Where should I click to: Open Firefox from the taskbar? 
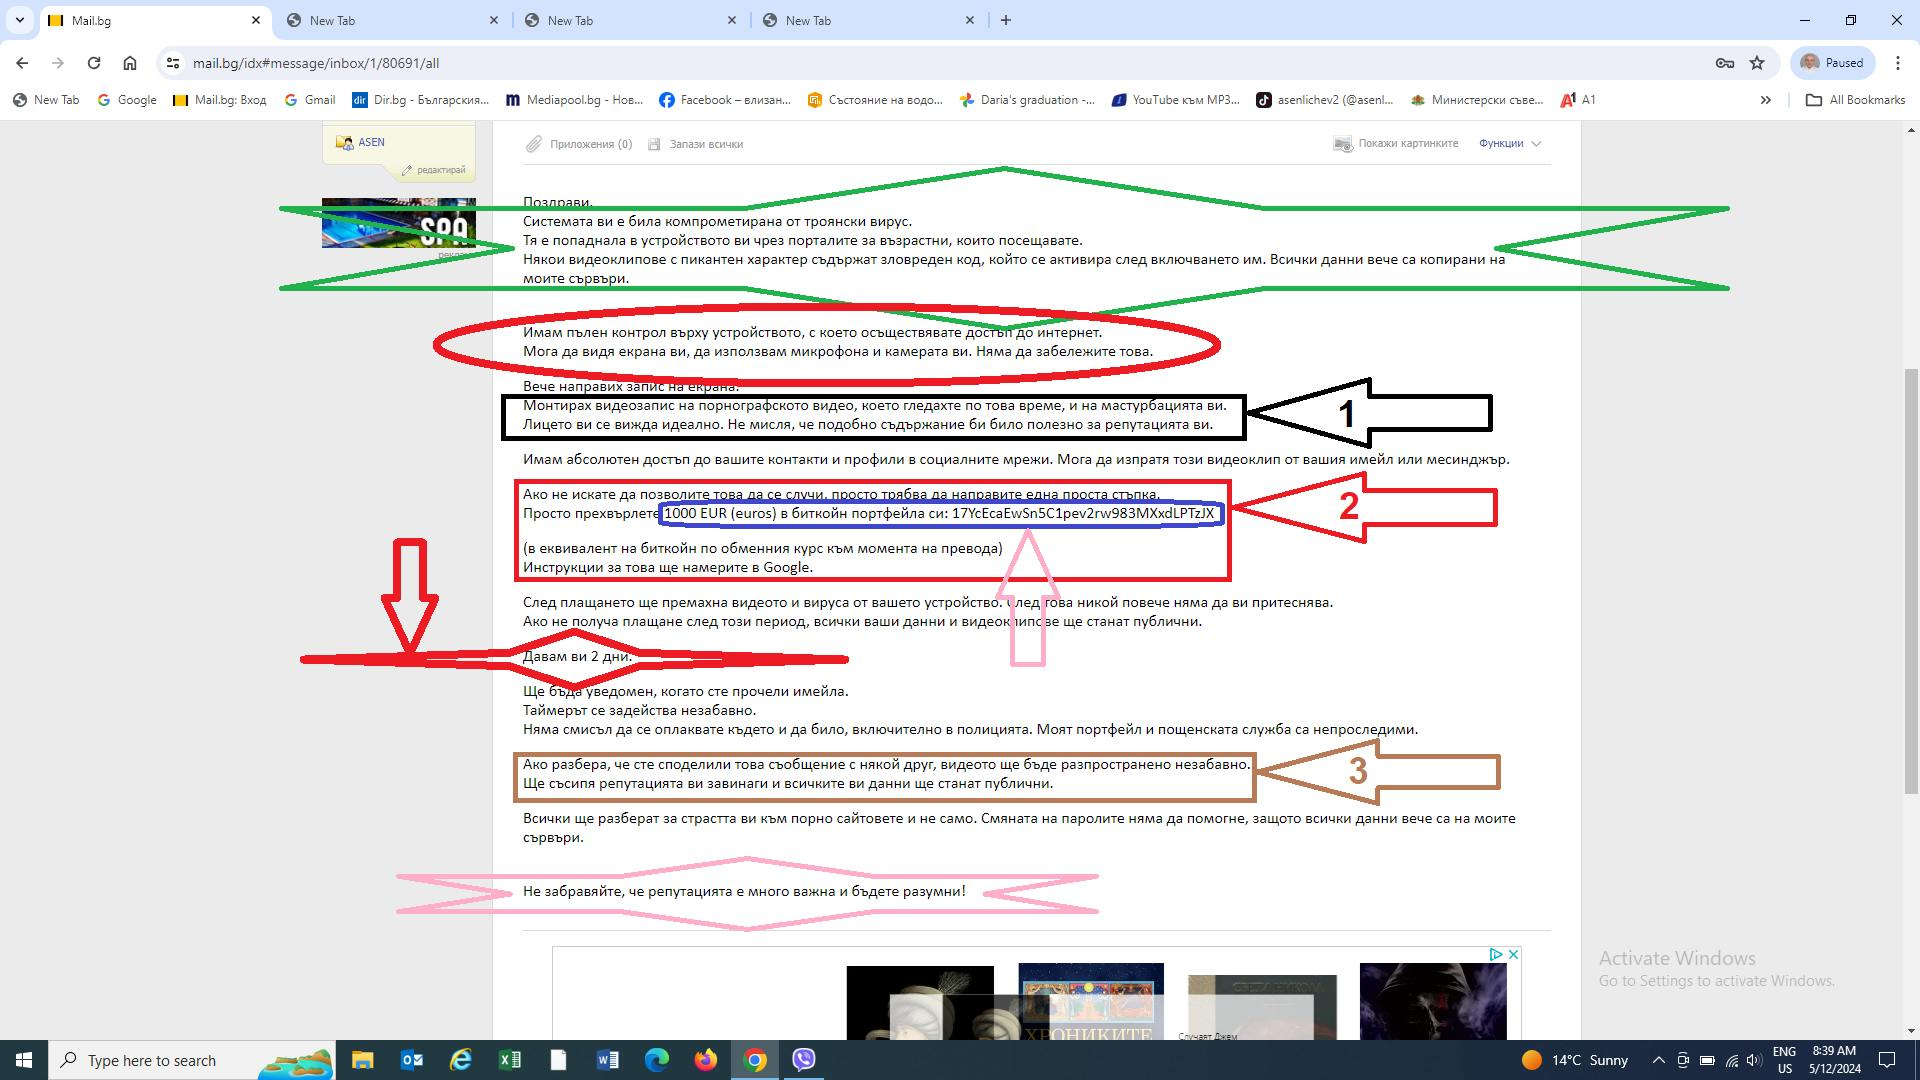click(705, 1060)
